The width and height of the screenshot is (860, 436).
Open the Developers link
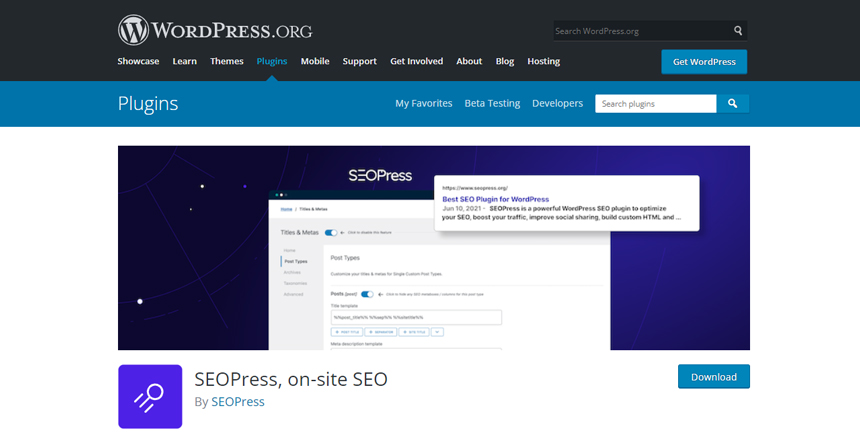pos(557,103)
